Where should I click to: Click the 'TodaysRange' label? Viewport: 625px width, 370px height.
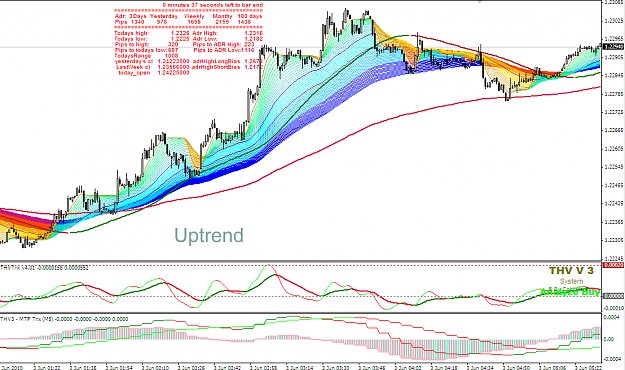click(x=132, y=56)
